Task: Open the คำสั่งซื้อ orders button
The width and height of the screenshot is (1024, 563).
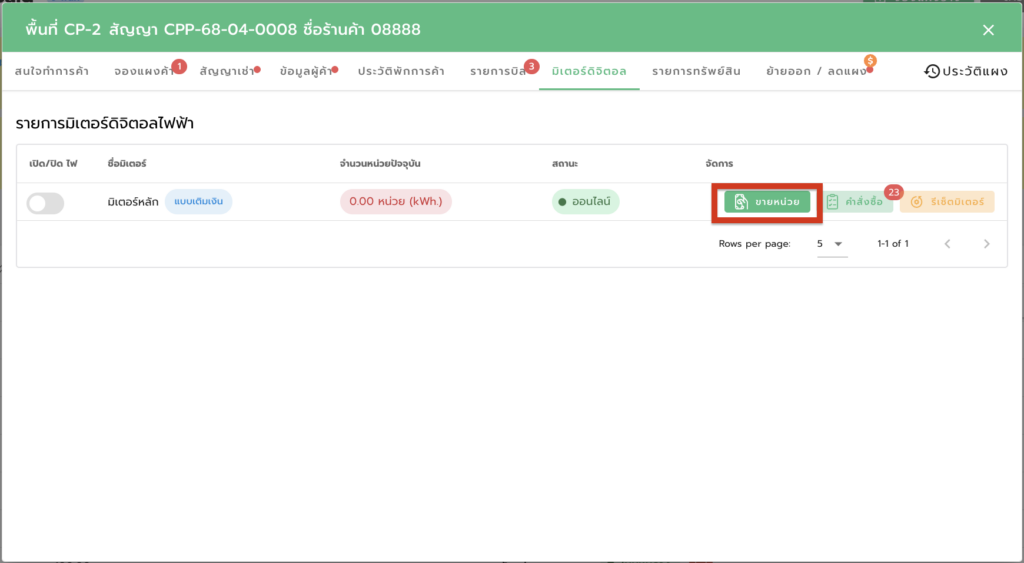Action: (856, 202)
